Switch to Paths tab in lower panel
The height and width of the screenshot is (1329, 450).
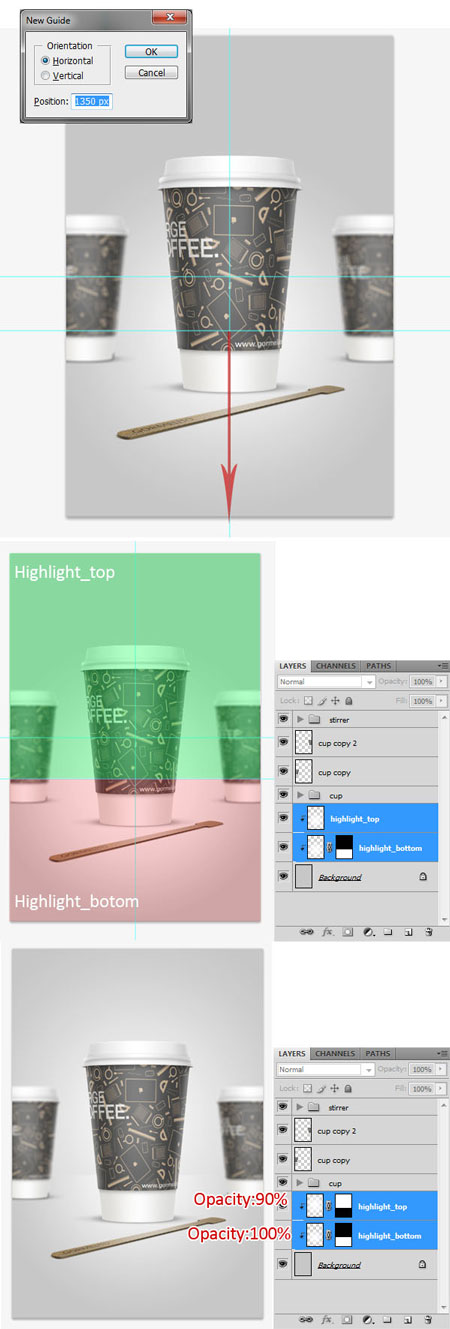[378, 1053]
